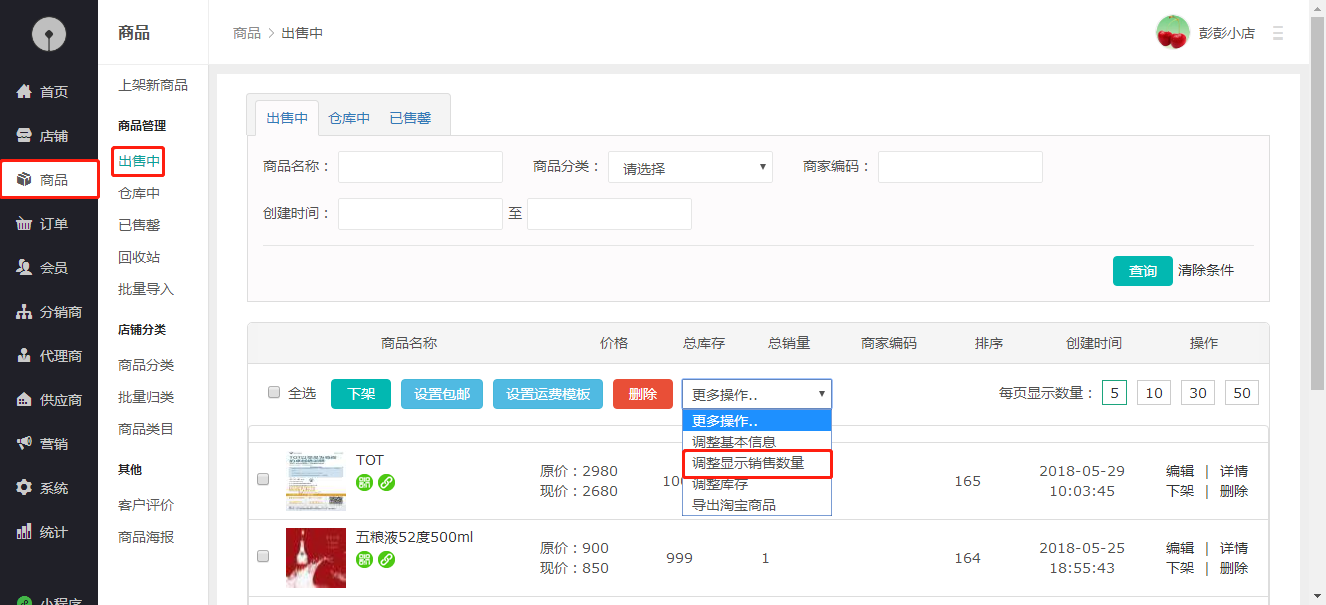The height and width of the screenshot is (605, 1326).
Task: Select the 会员 sidebar icon
Action: pyautogui.click(x=49, y=267)
